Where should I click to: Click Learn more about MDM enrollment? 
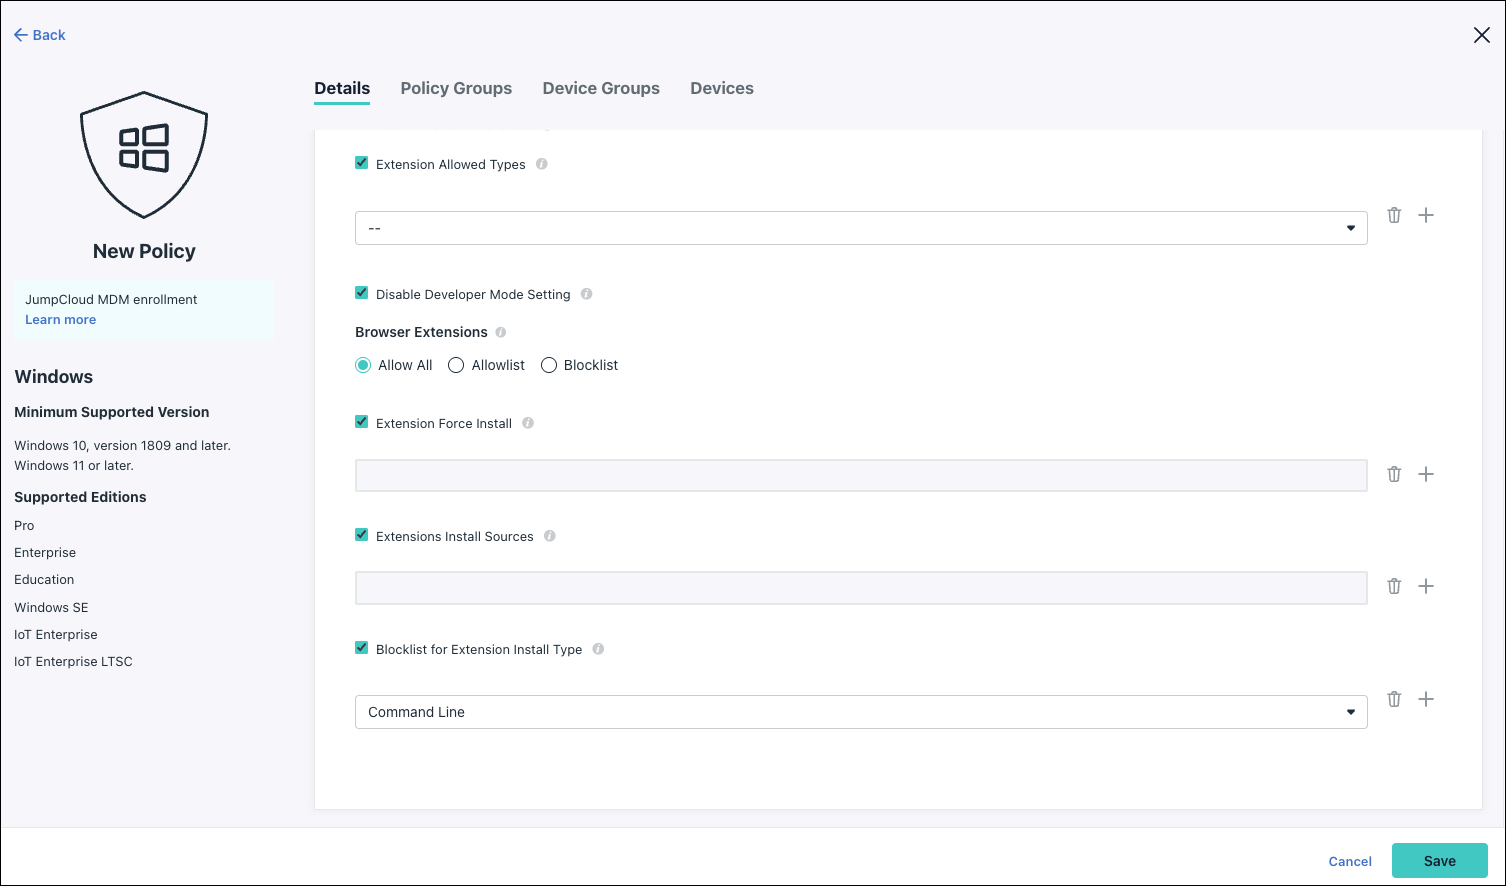tap(61, 320)
